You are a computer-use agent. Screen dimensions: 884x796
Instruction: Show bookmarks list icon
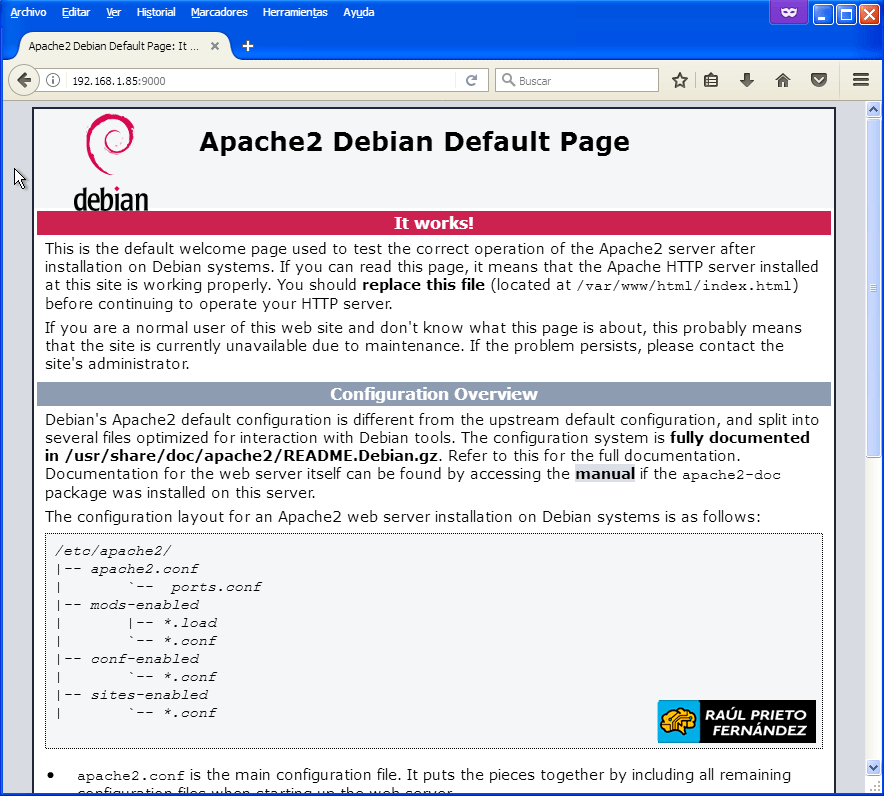pyautogui.click(x=711, y=81)
